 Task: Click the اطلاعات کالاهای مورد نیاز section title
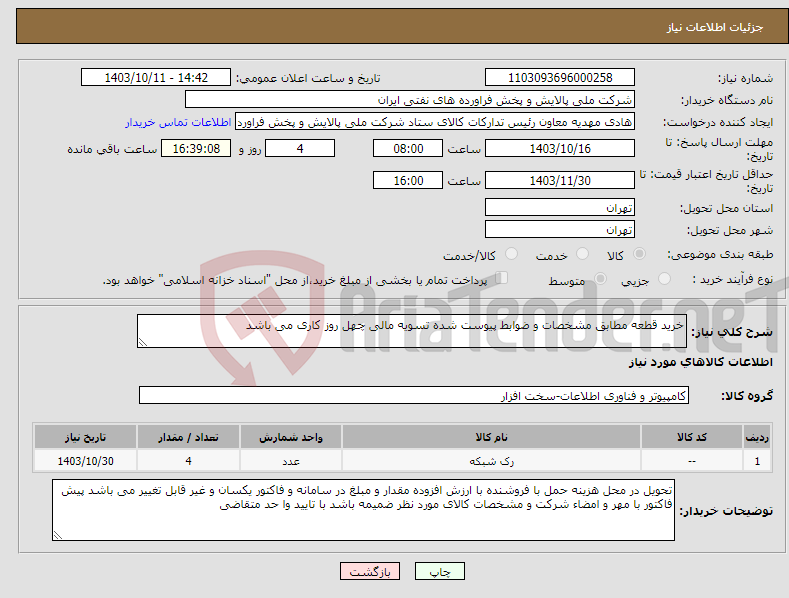(700, 362)
